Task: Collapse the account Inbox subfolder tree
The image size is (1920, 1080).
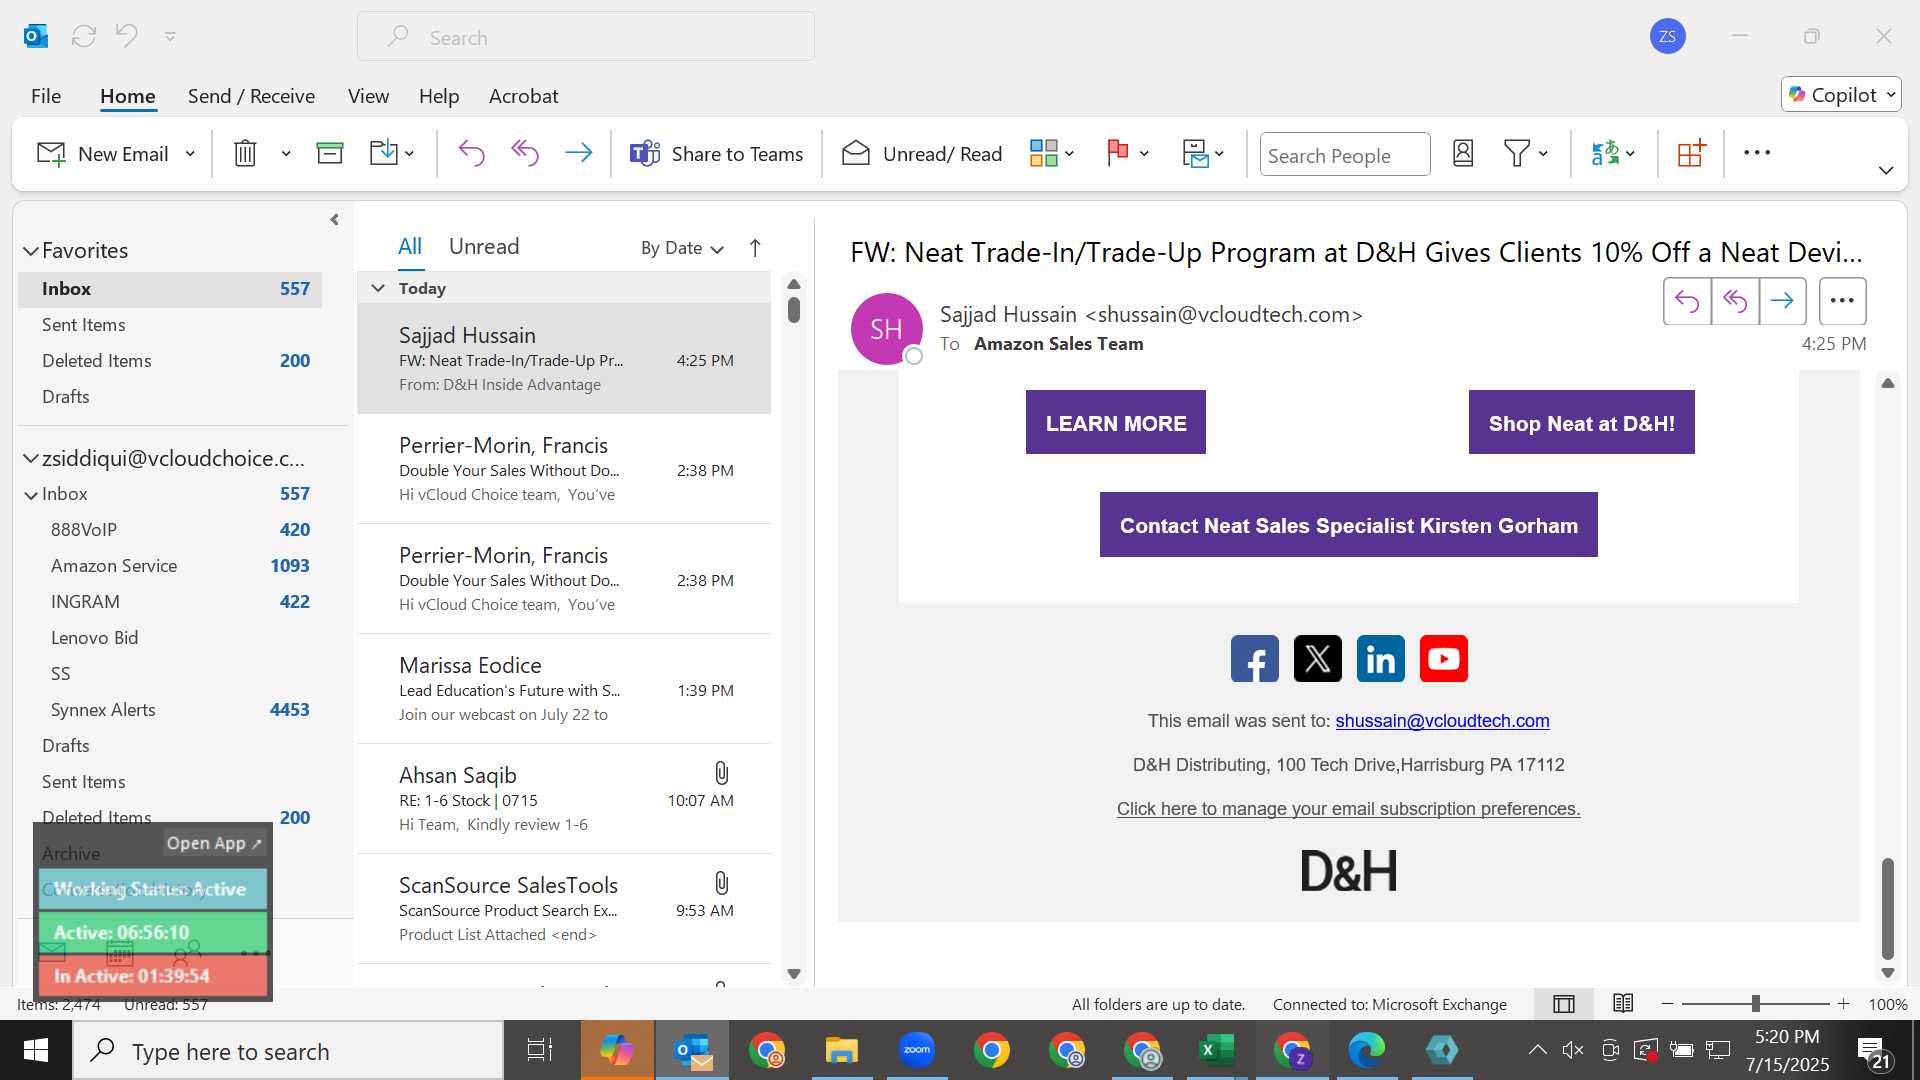Action: (31, 494)
